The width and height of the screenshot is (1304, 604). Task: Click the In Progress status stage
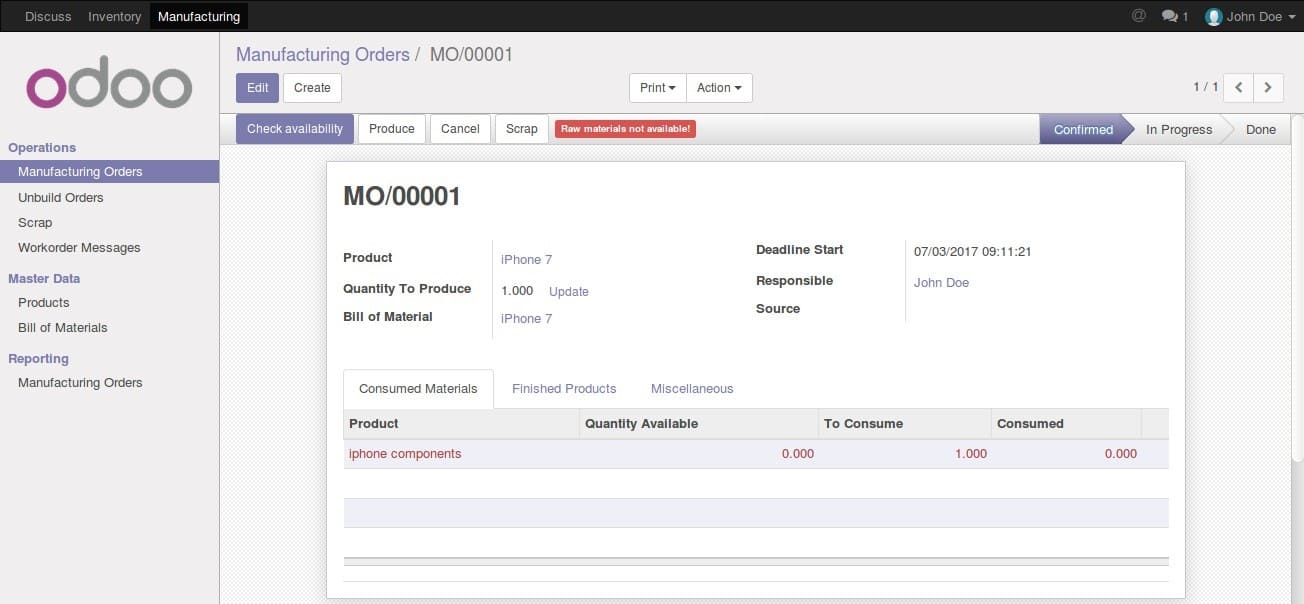pos(1179,129)
